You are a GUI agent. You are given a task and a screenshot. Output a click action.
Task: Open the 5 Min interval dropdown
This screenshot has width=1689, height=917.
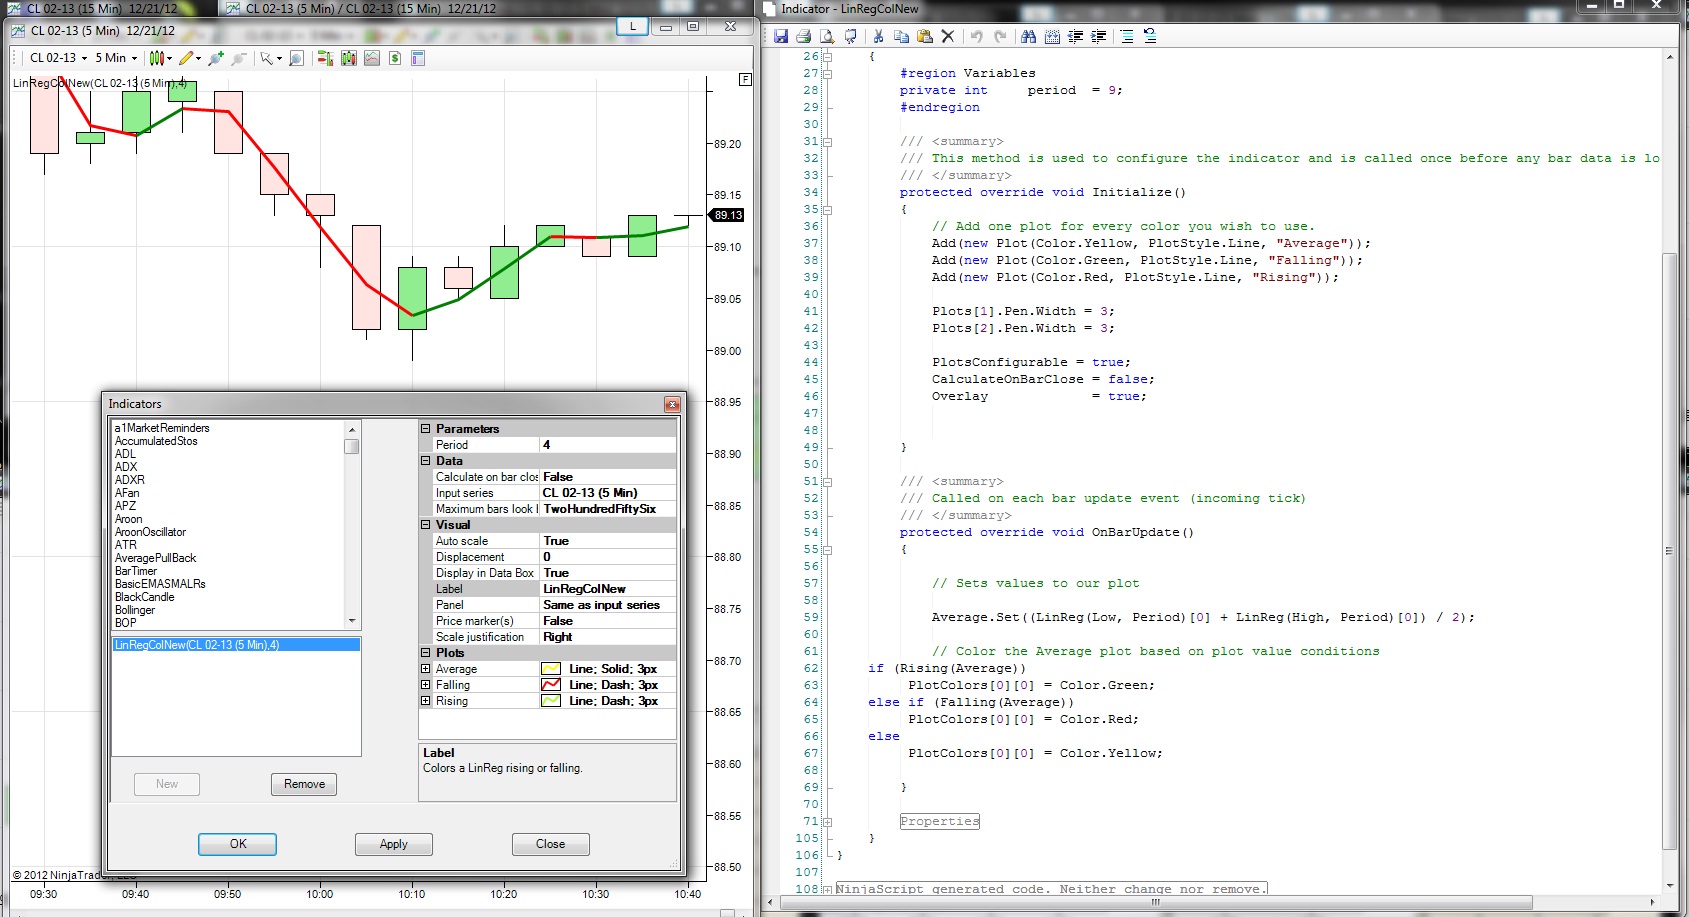117,58
